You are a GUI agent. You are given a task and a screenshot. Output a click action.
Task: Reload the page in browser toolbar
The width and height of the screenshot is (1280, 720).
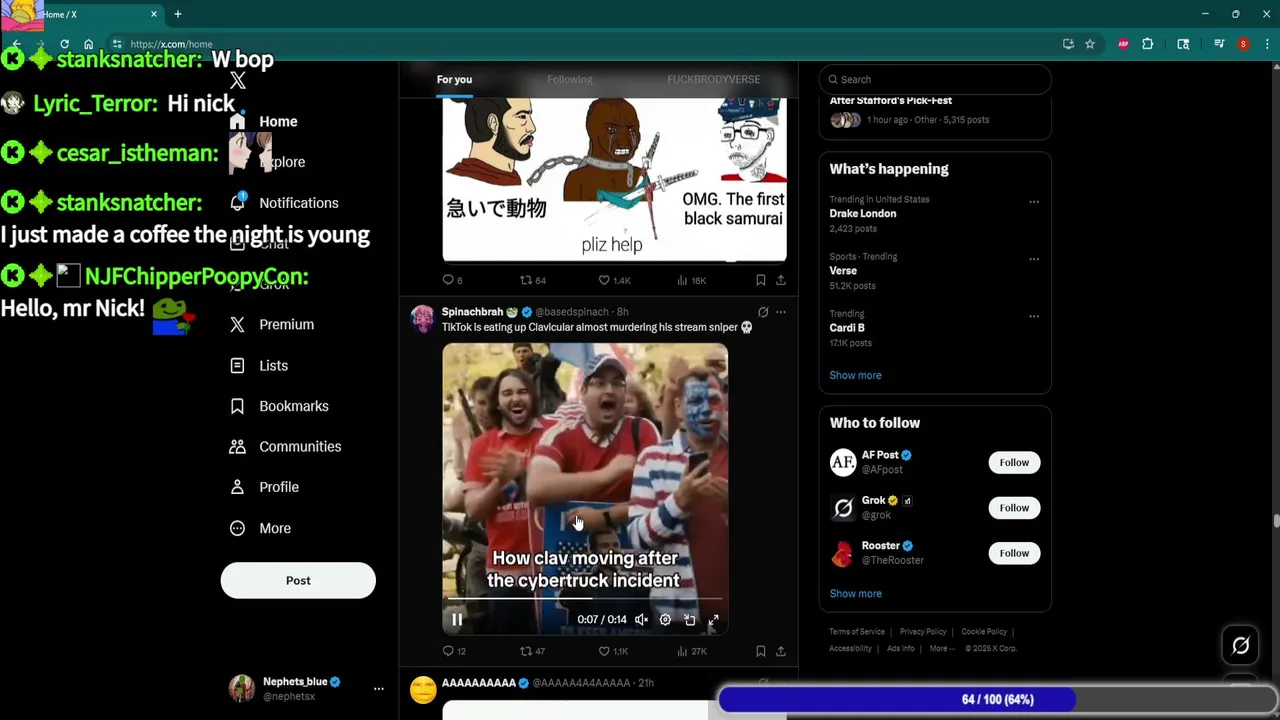[x=64, y=44]
